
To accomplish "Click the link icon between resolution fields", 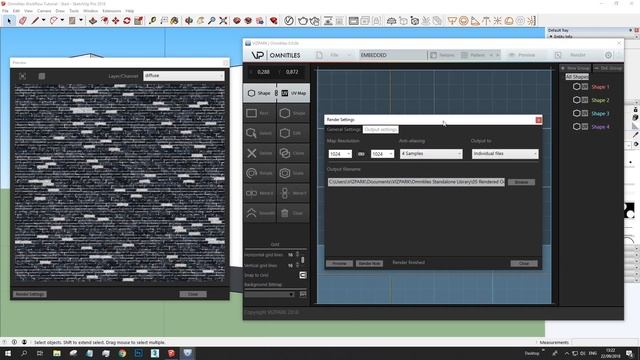I will pos(361,154).
